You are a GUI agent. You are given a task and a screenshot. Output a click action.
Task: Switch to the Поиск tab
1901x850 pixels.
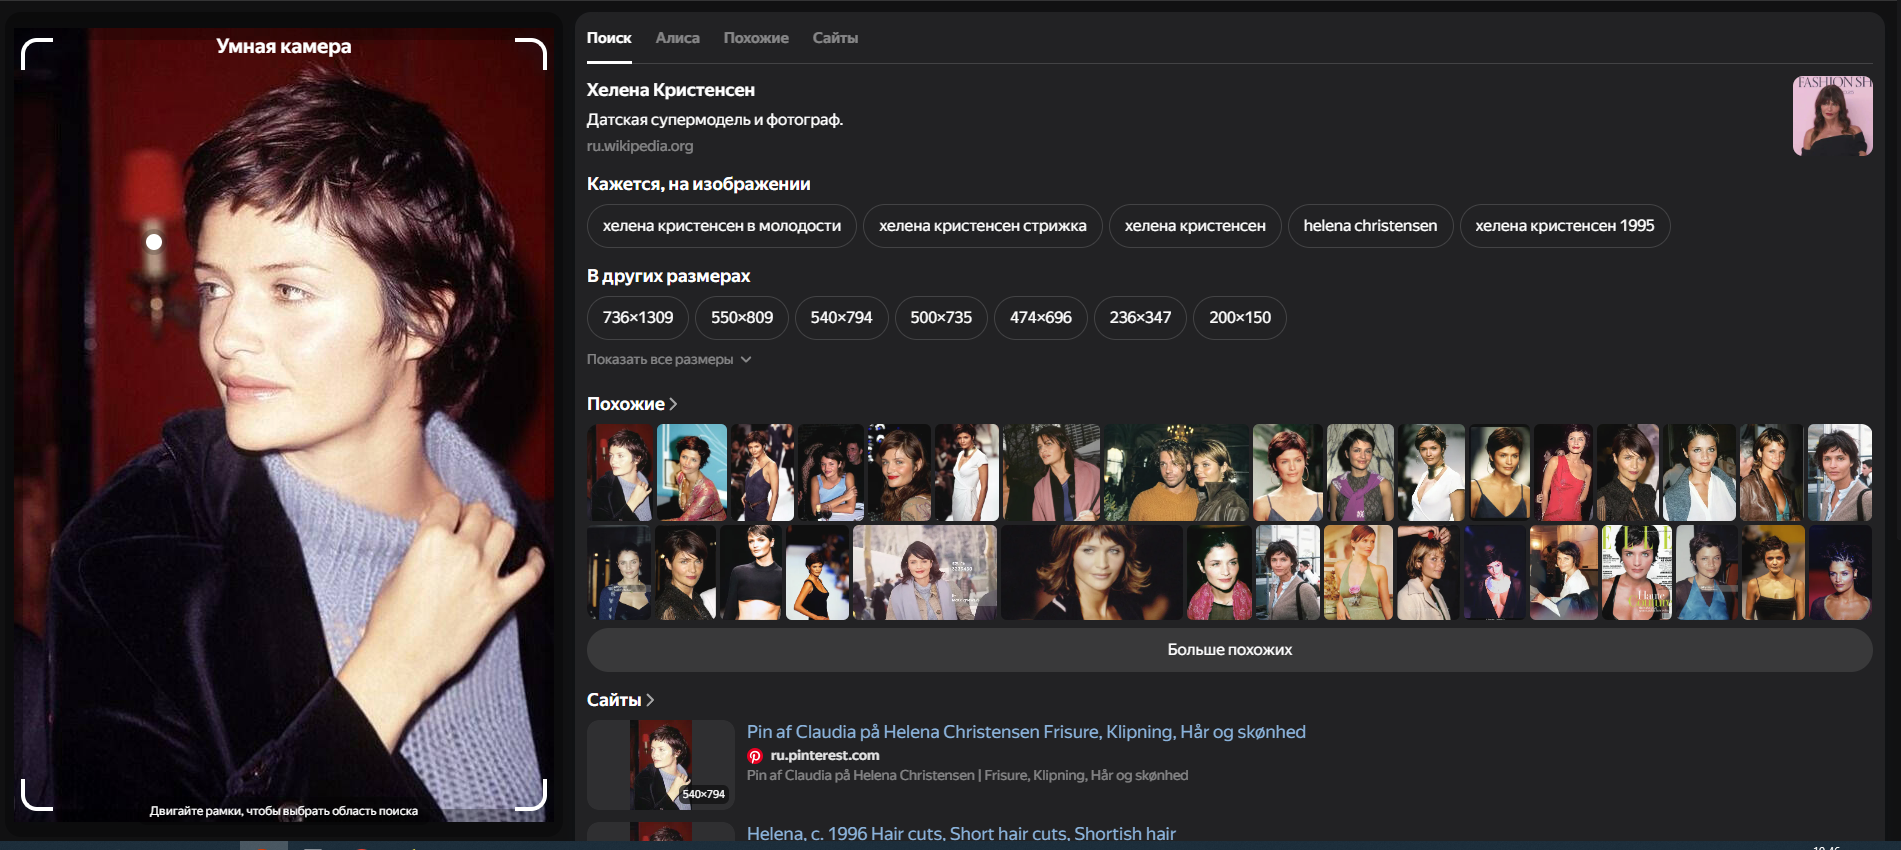click(x=609, y=38)
